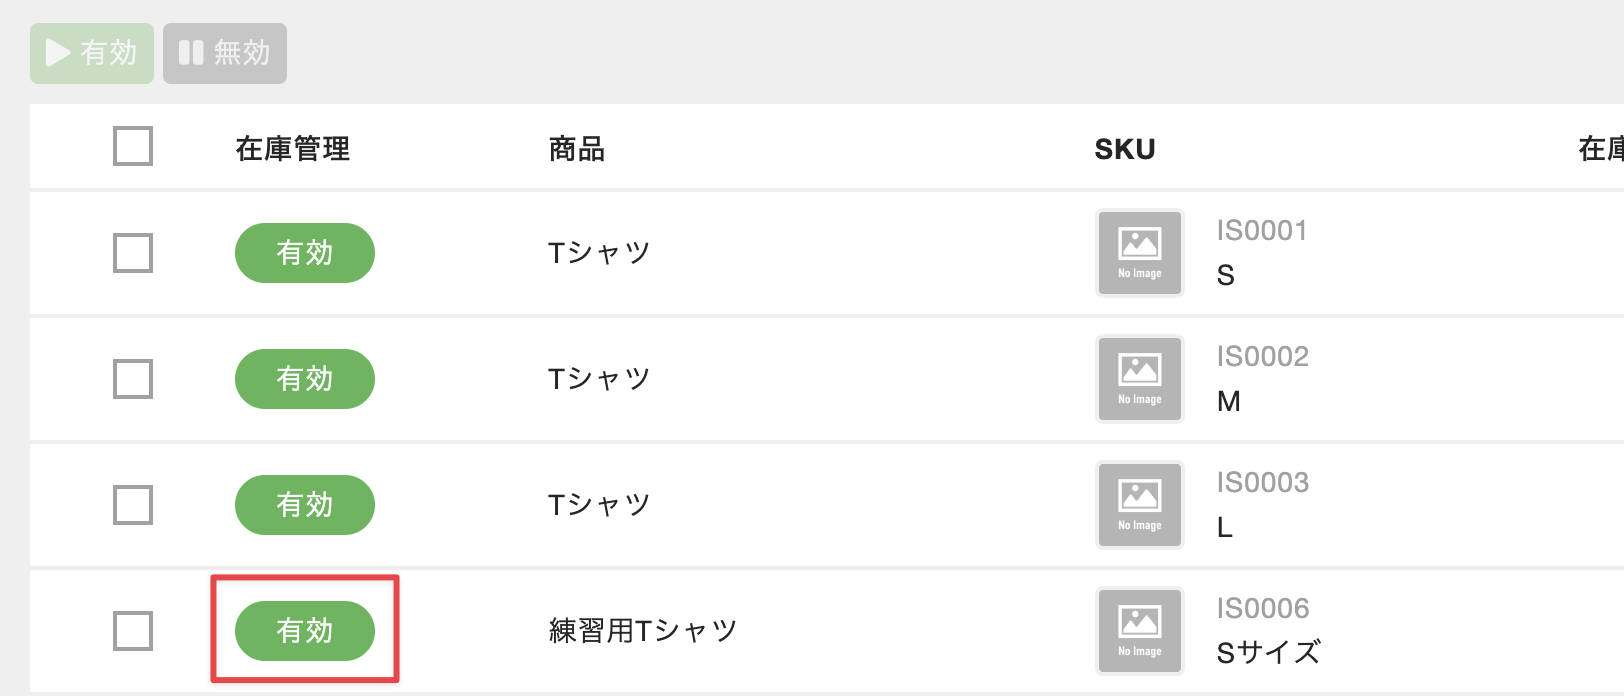The width and height of the screenshot is (1624, 696).
Task: Click the IS0006 SKU code text
Action: pos(1263,608)
